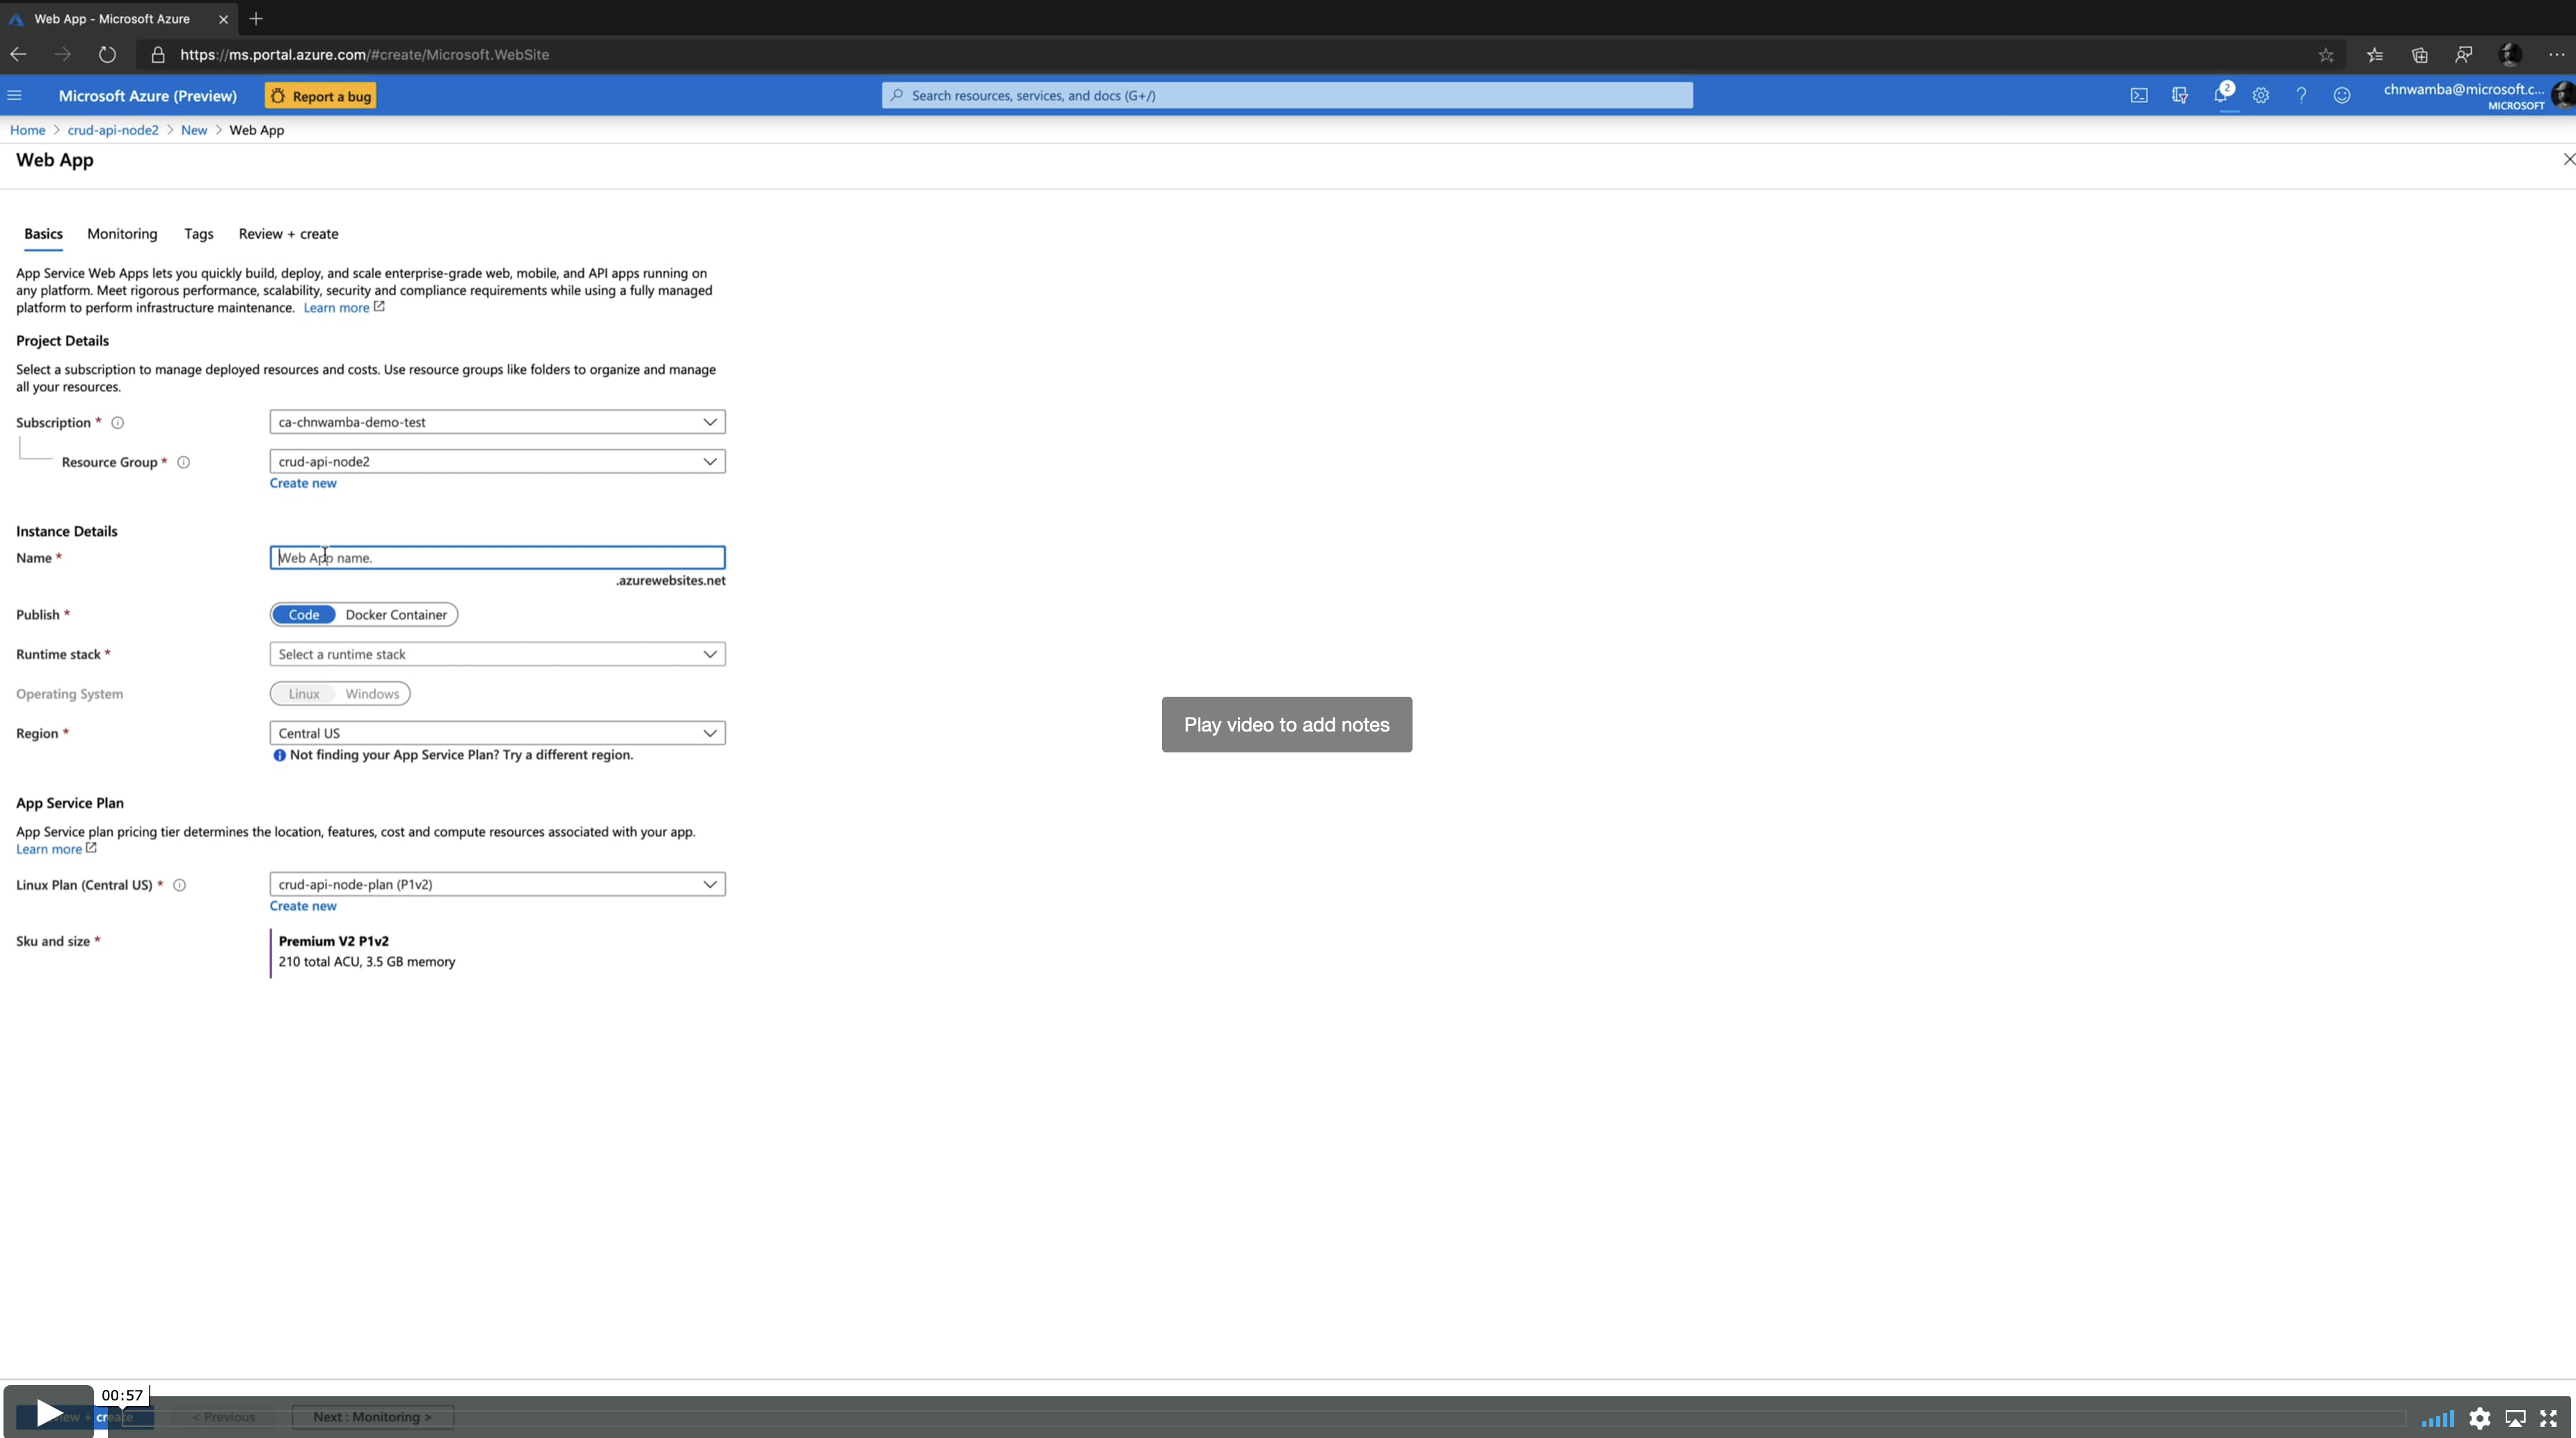2576x1438 pixels.
Task: Go to the Review + create tab
Action: click(288, 234)
